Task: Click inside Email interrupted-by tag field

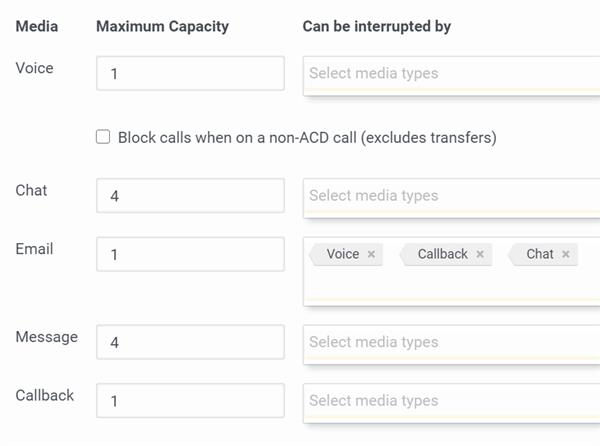Action: [x=450, y=286]
